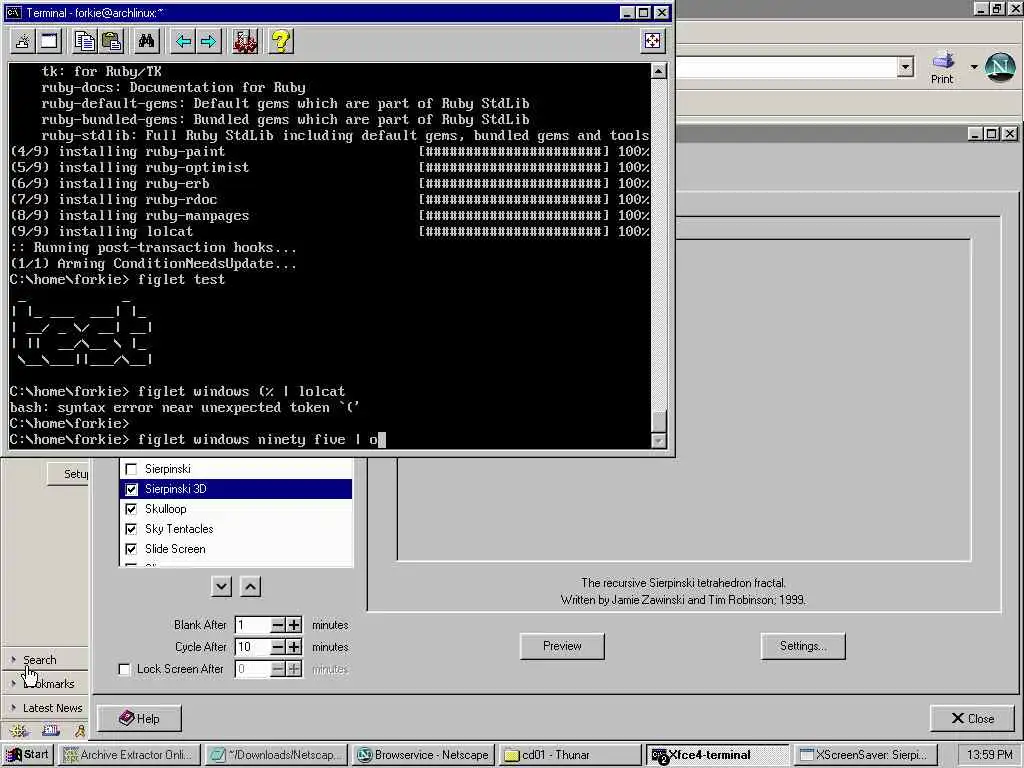Click the terminal scrollbar thumb

659,421
